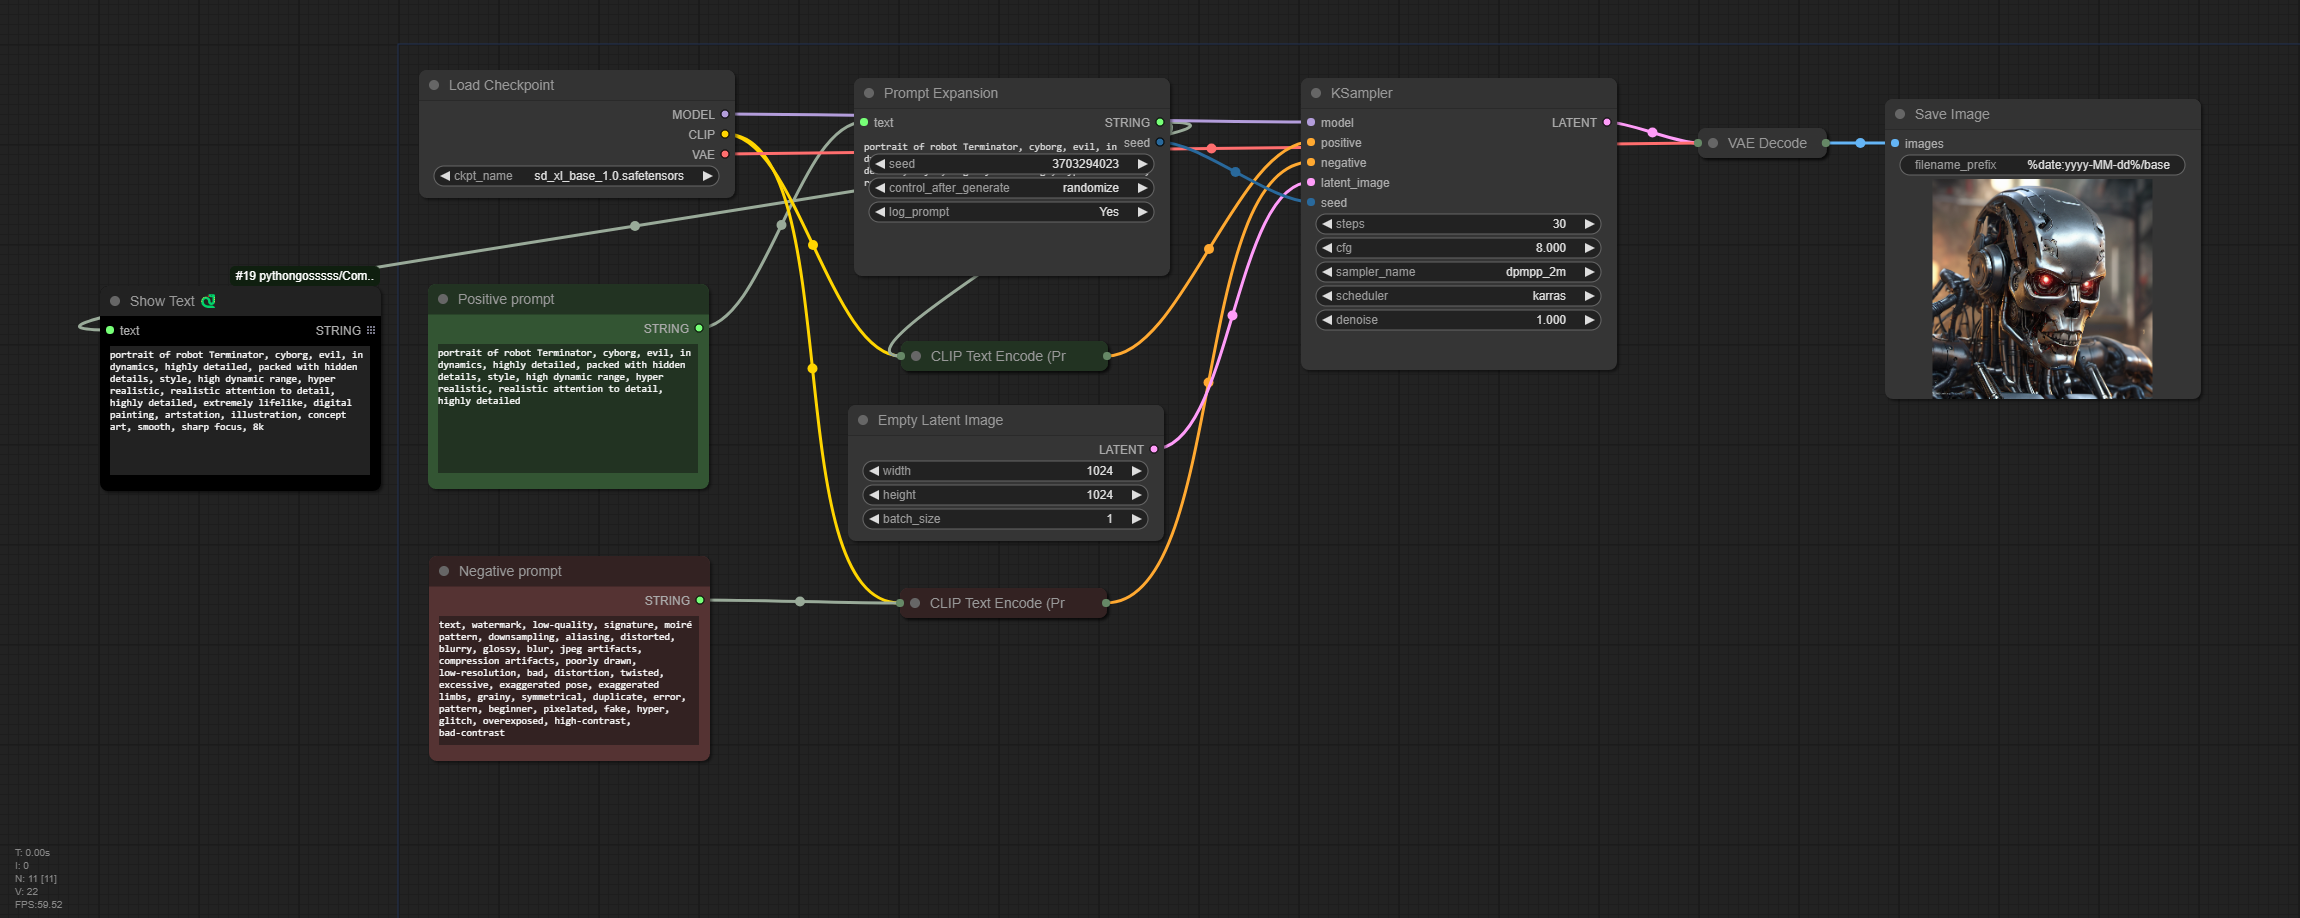
Task: Click the '#19 pythongosssss/Com..' badge
Action: (x=304, y=276)
